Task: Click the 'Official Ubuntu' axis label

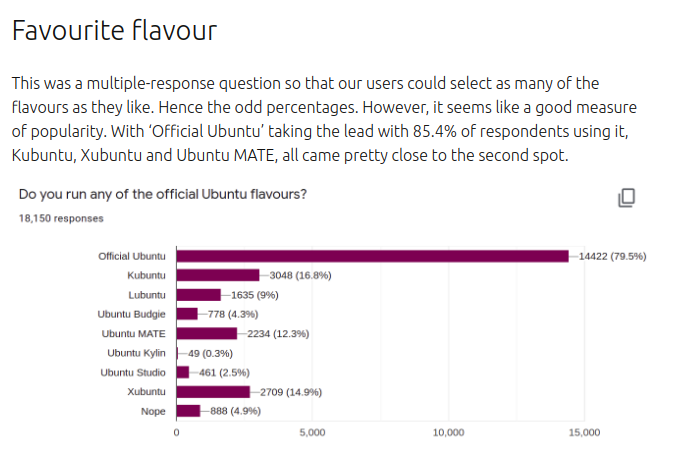Action: [x=132, y=256]
